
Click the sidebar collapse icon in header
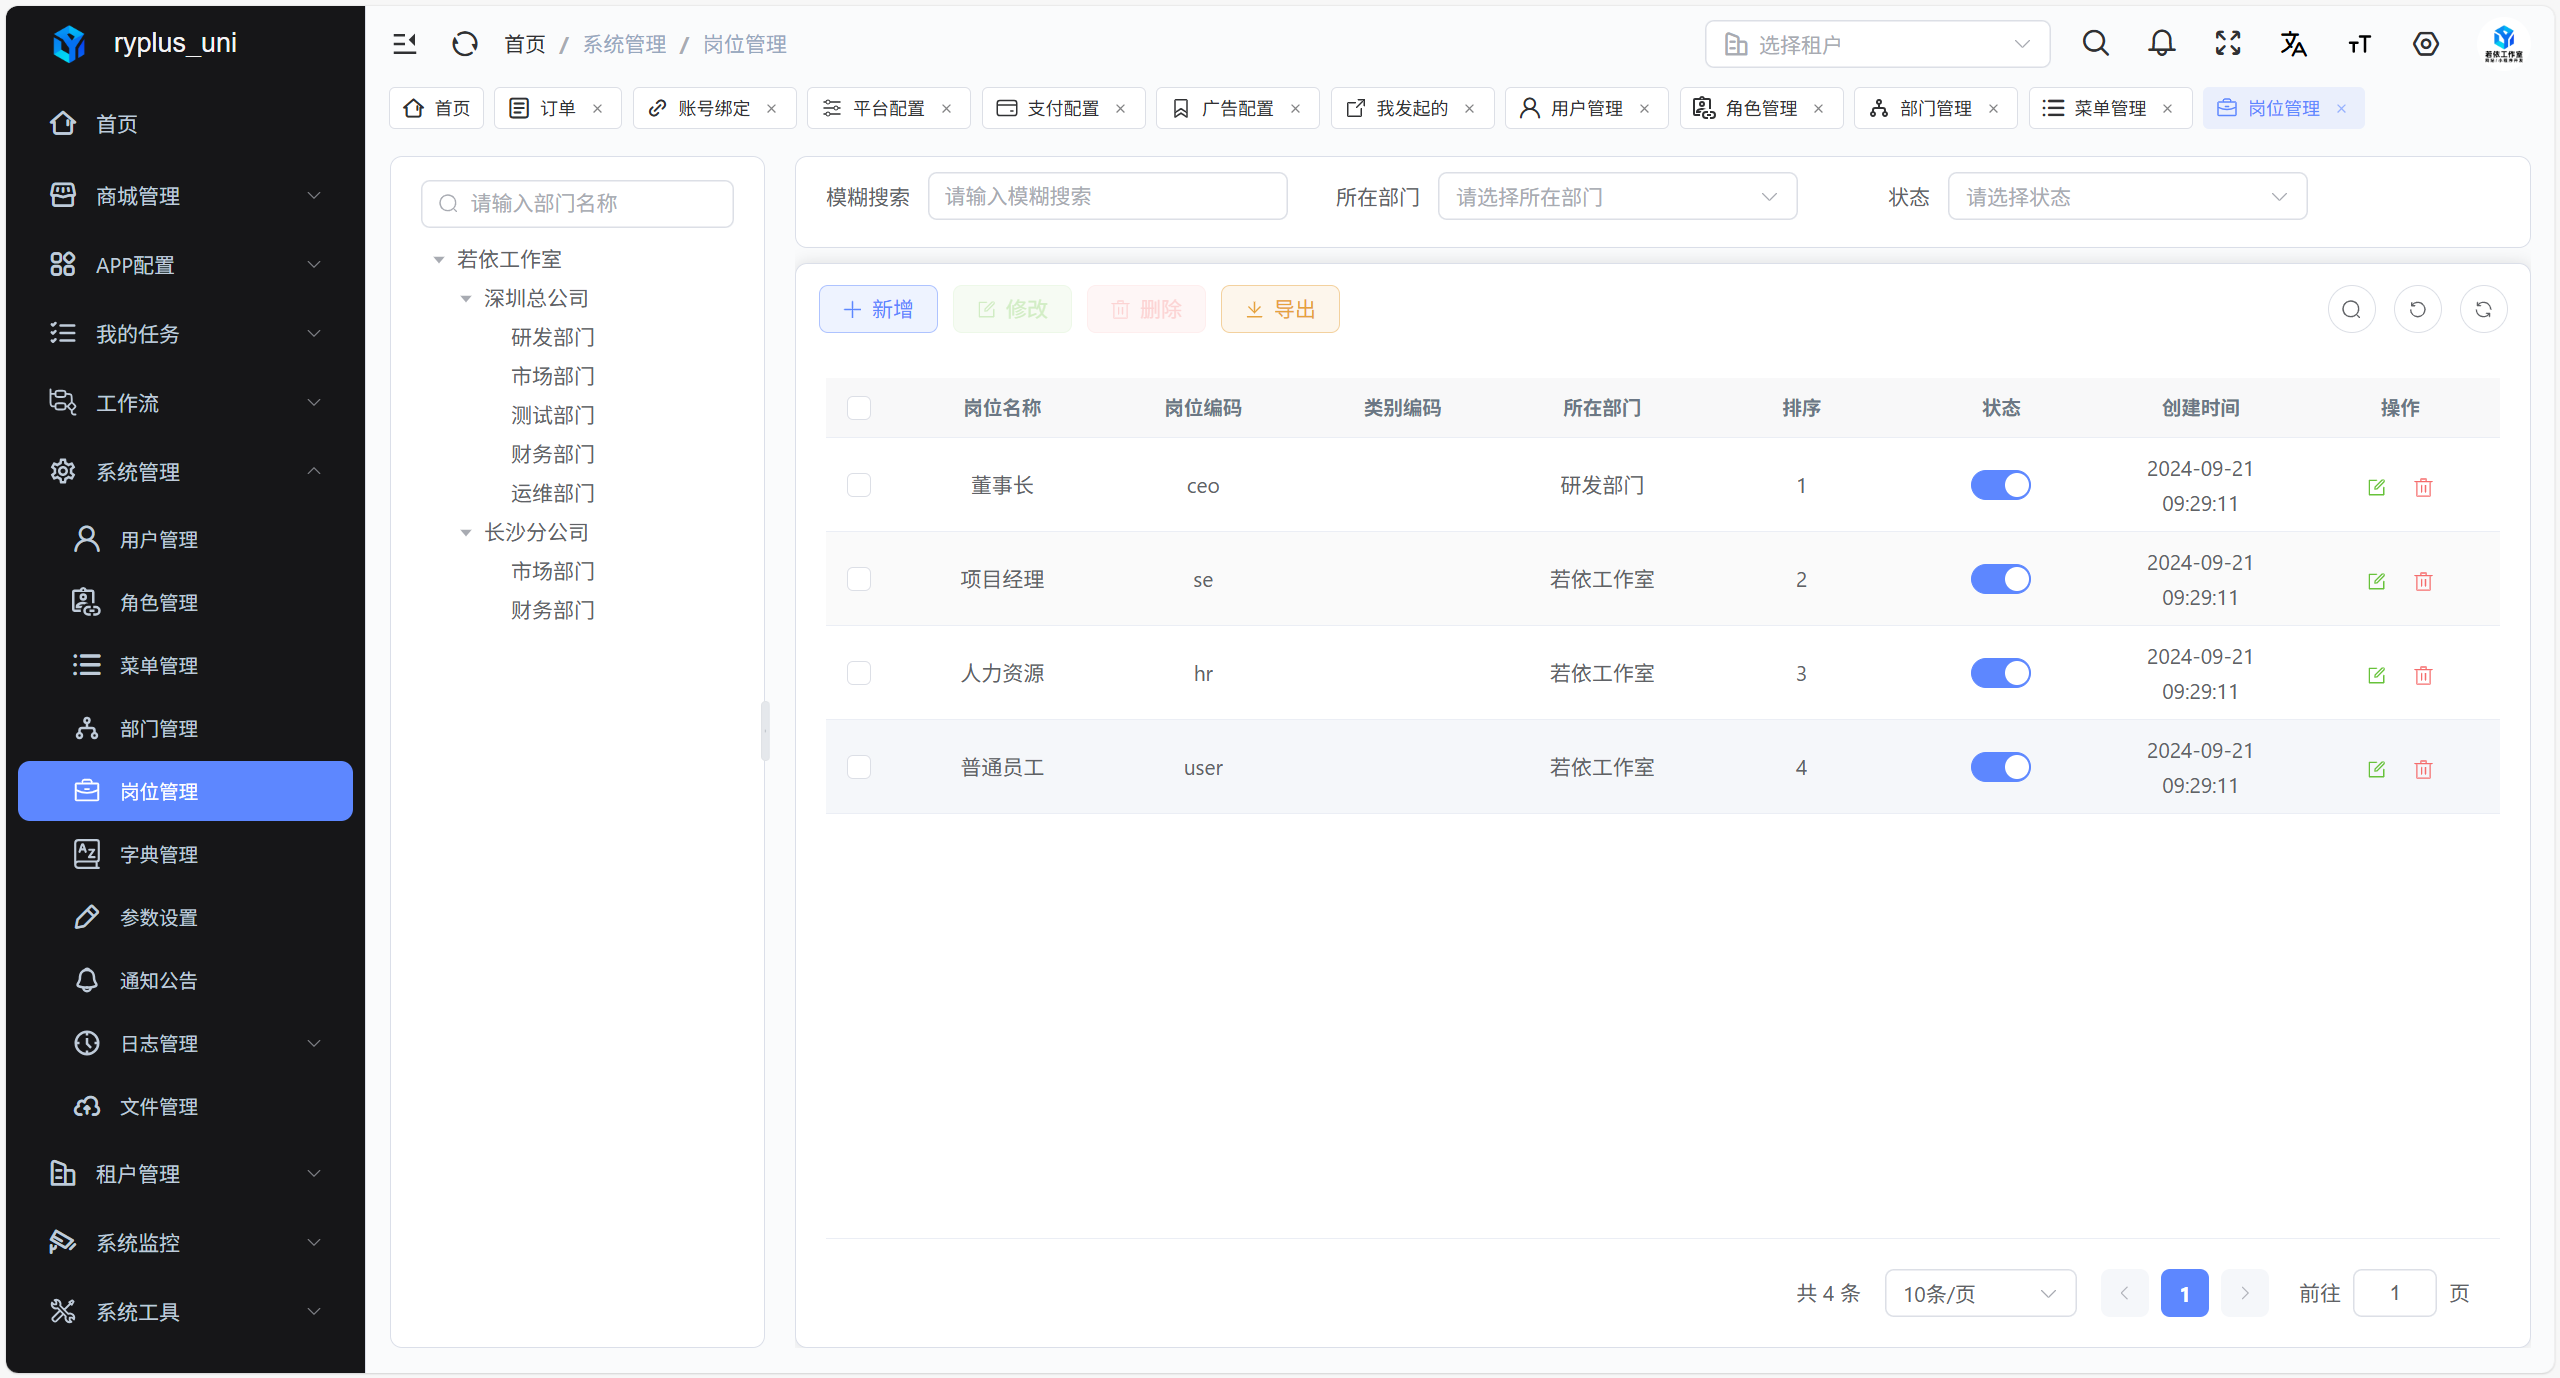404,44
